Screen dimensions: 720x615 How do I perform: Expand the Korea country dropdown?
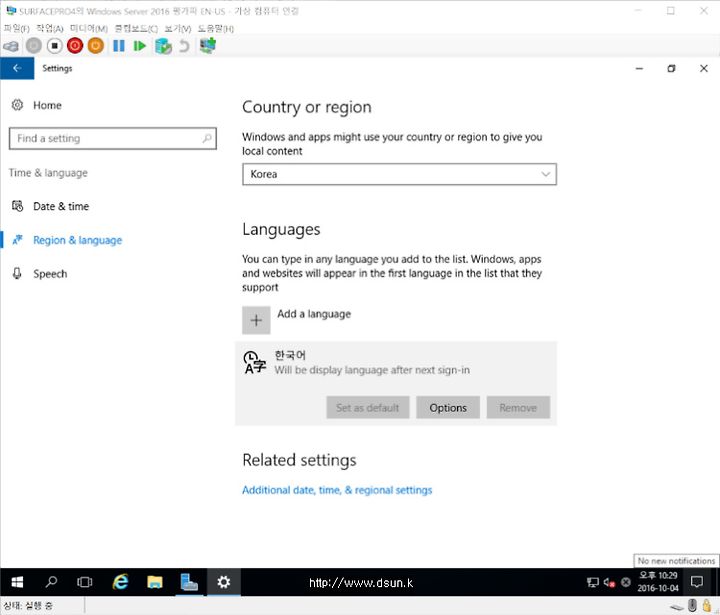coord(399,174)
